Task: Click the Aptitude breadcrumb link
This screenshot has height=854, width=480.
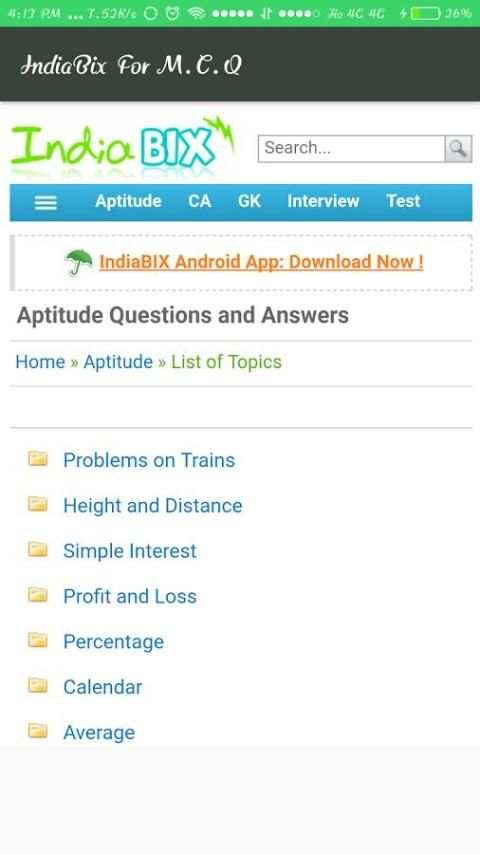Action: [118, 362]
